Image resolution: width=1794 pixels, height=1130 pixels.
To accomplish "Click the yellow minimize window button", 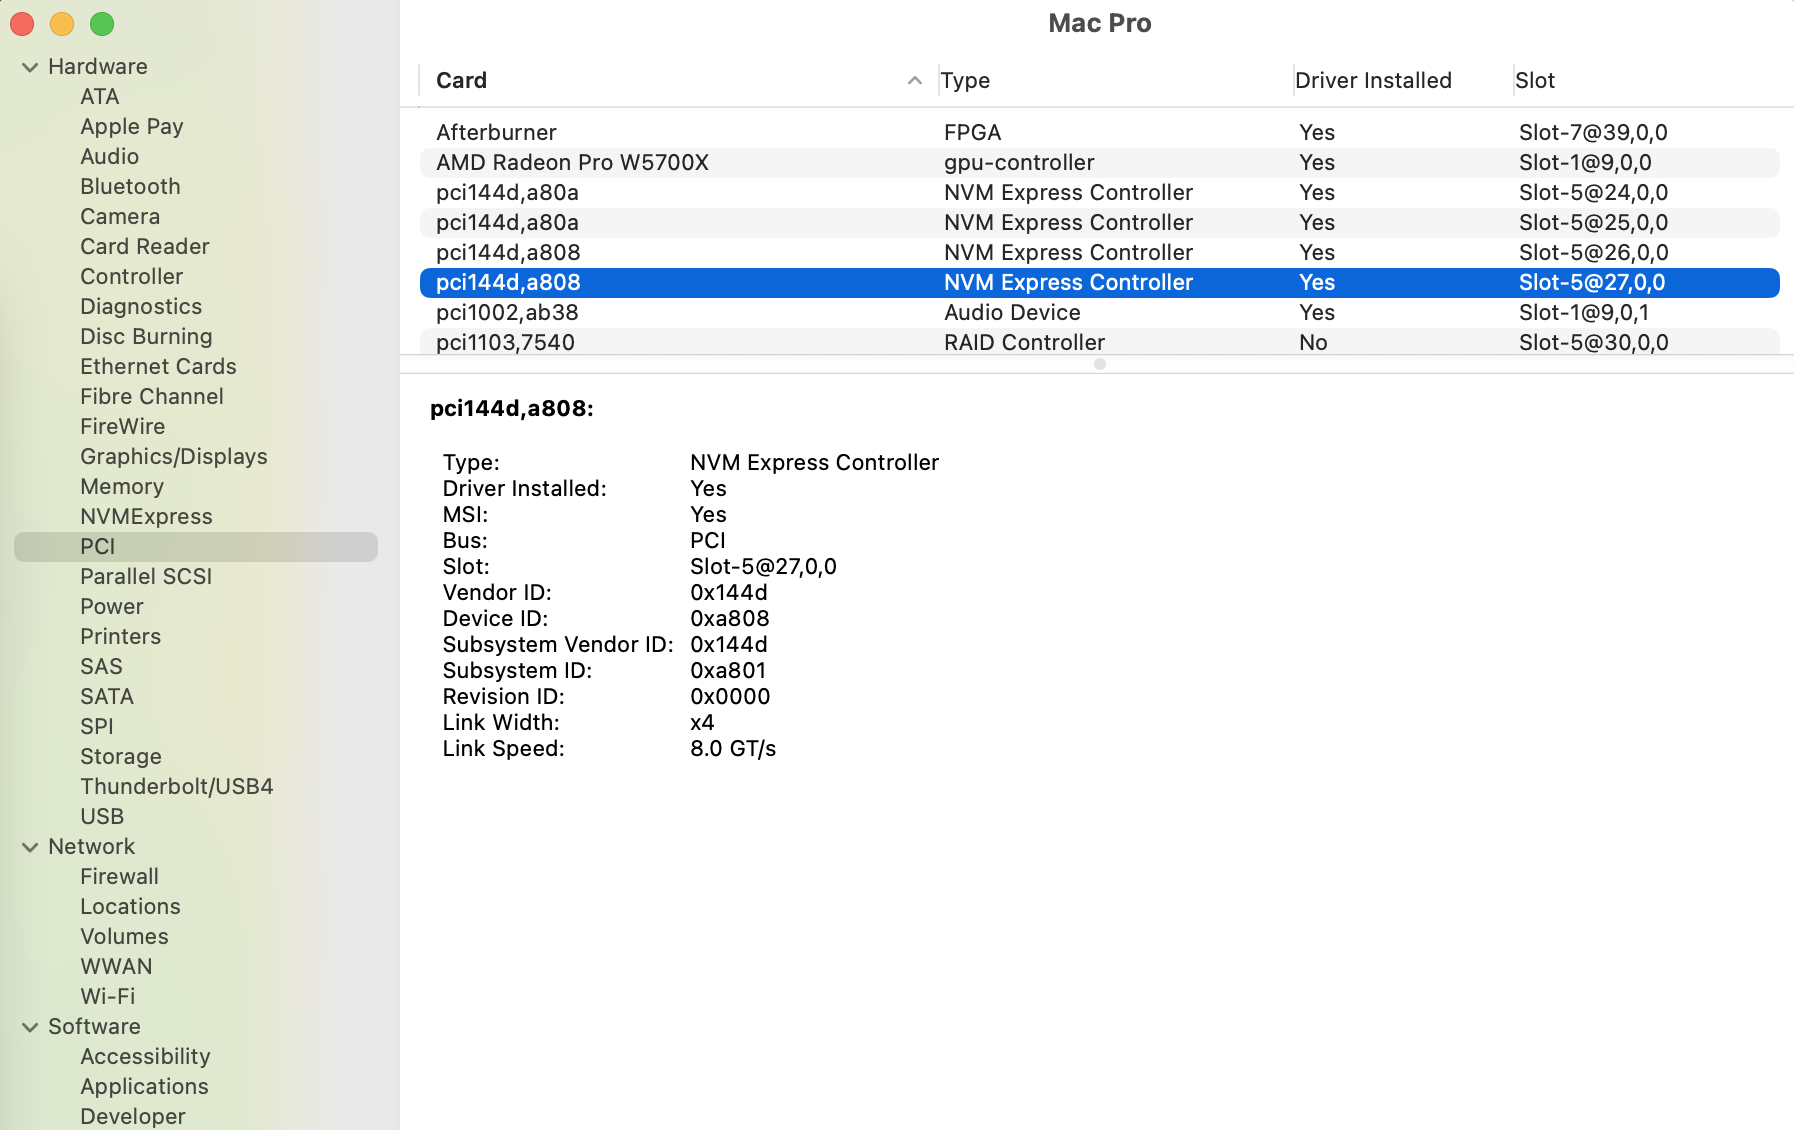I will (62, 24).
